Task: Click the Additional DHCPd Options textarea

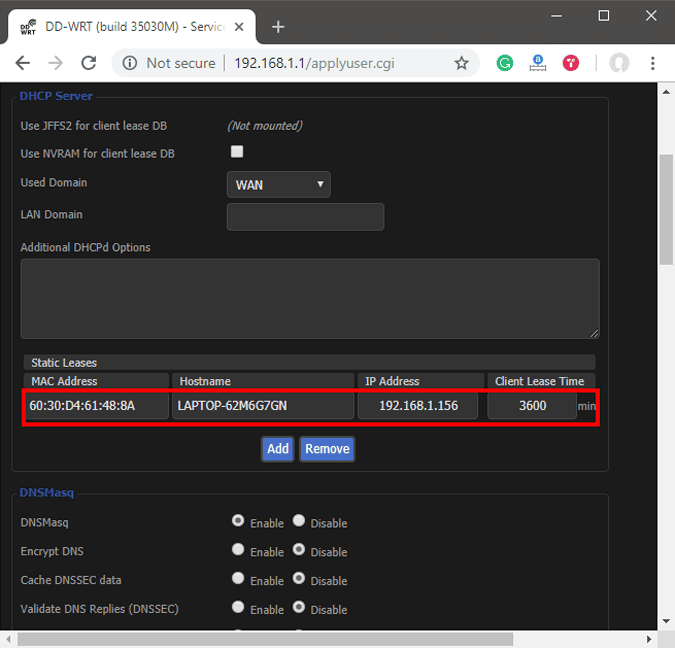Action: (x=310, y=298)
